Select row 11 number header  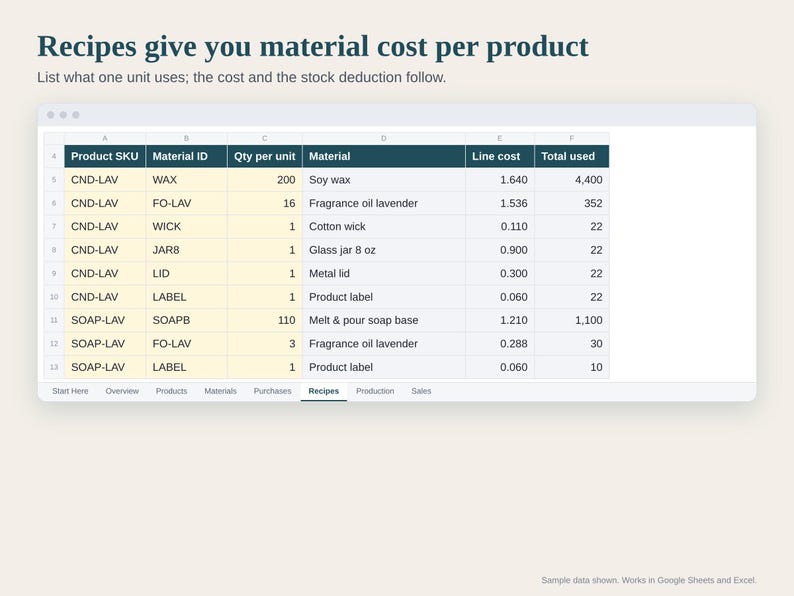[x=54, y=320]
